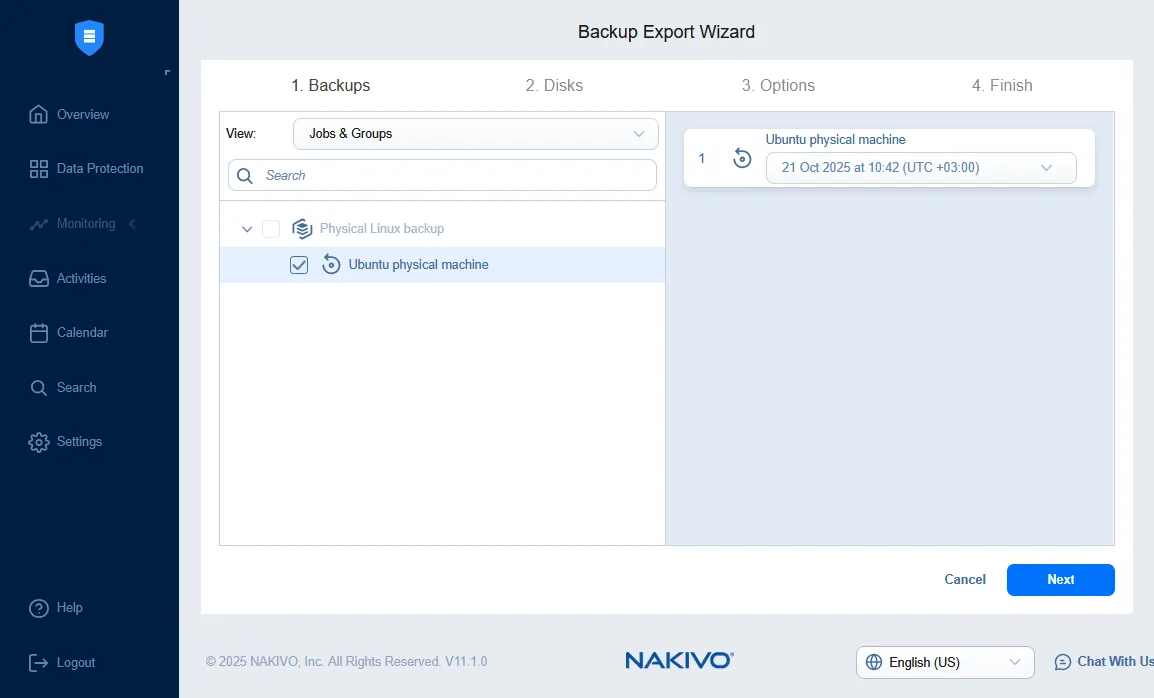Viewport: 1154px width, 698px height.
Task: Toggle the Physical Linux backup checkbox
Action: [271, 228]
